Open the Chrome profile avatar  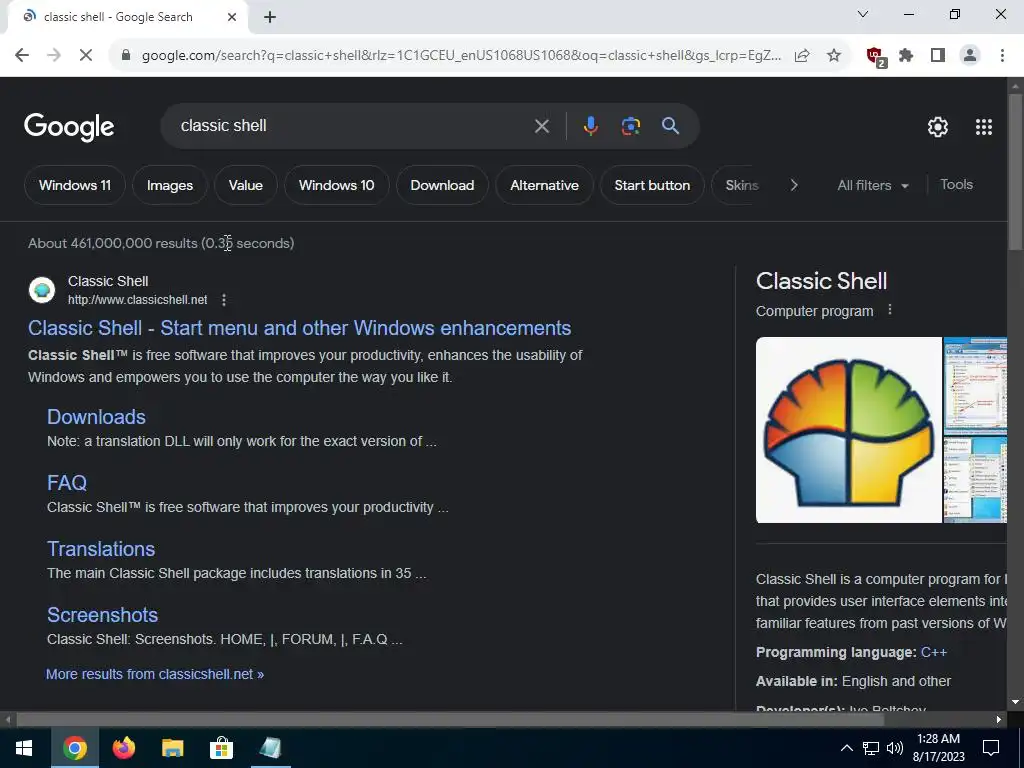point(970,56)
